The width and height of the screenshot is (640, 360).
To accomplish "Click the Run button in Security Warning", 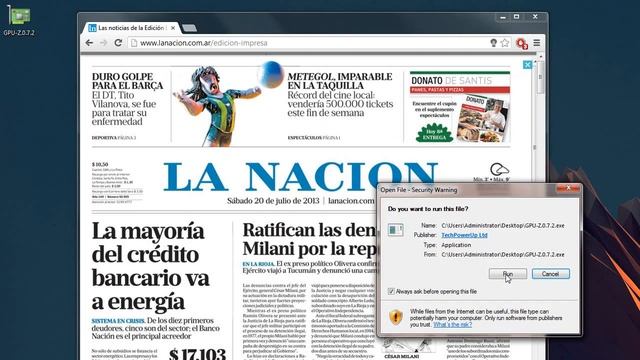I will 508,274.
